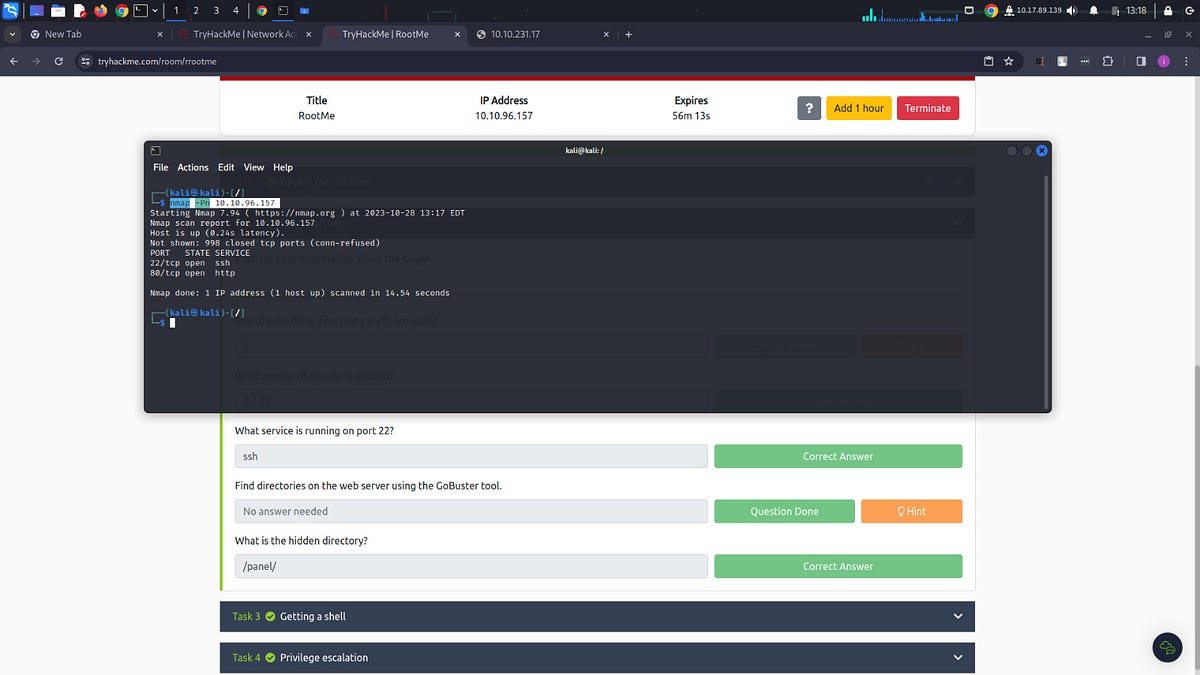Launch Firefox from the taskbar

tap(100, 10)
